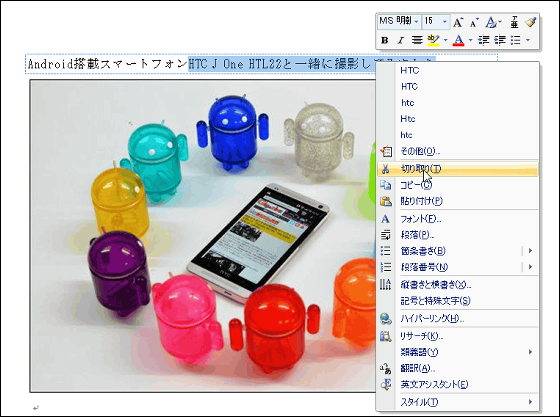Click the bullets list icon in mini toolbar

[515, 40]
